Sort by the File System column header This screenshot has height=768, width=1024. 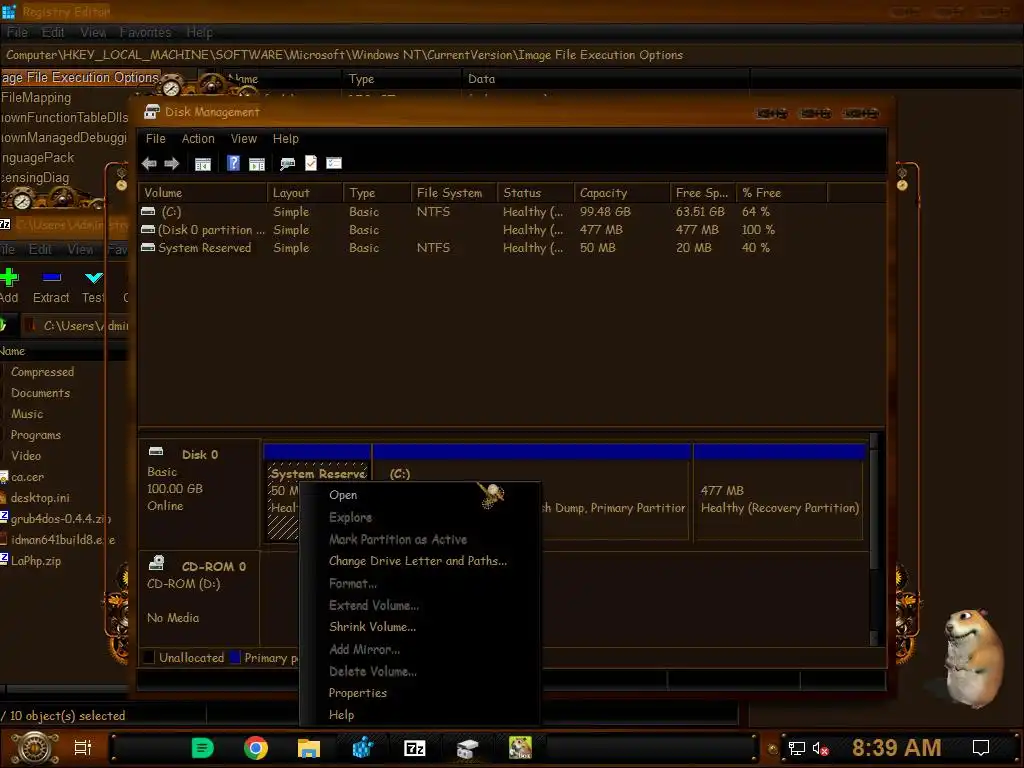pos(454,193)
